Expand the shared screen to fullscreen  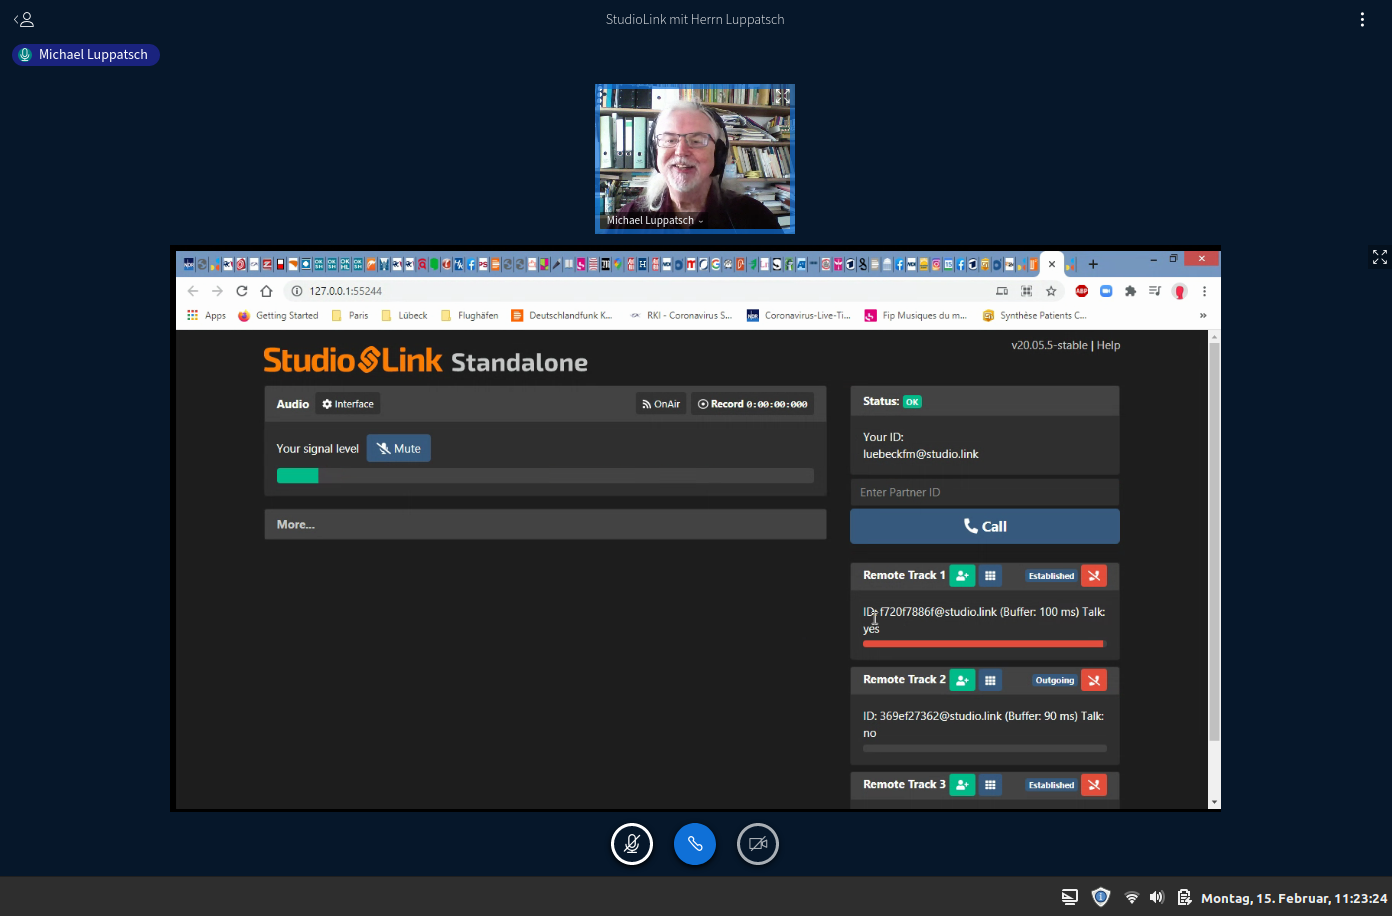coord(1380,258)
